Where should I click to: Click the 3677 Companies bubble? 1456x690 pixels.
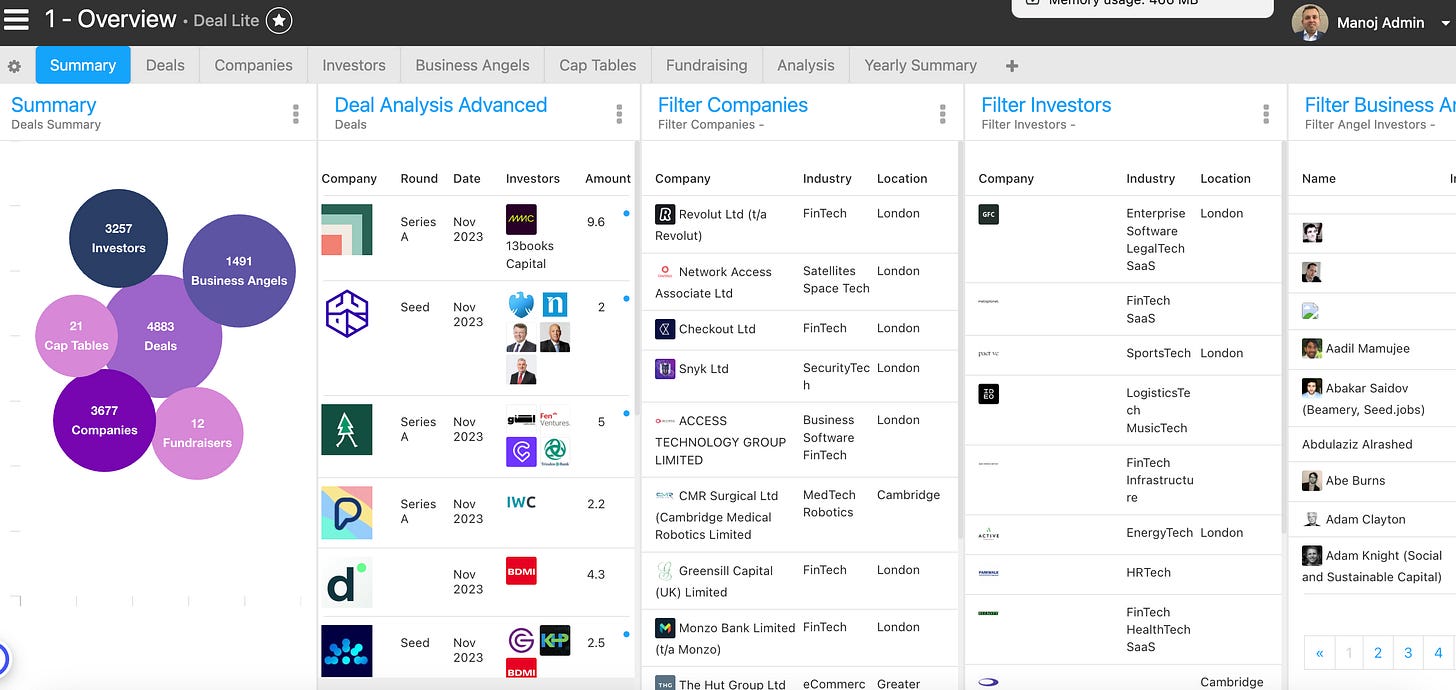coord(104,420)
